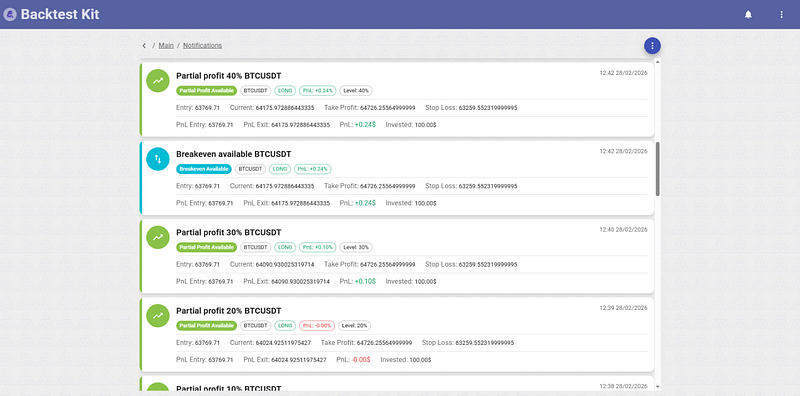Screen dimensions: 800x396
Task: Click Take Profit value on Partial profit 30% card
Action: click(388, 264)
